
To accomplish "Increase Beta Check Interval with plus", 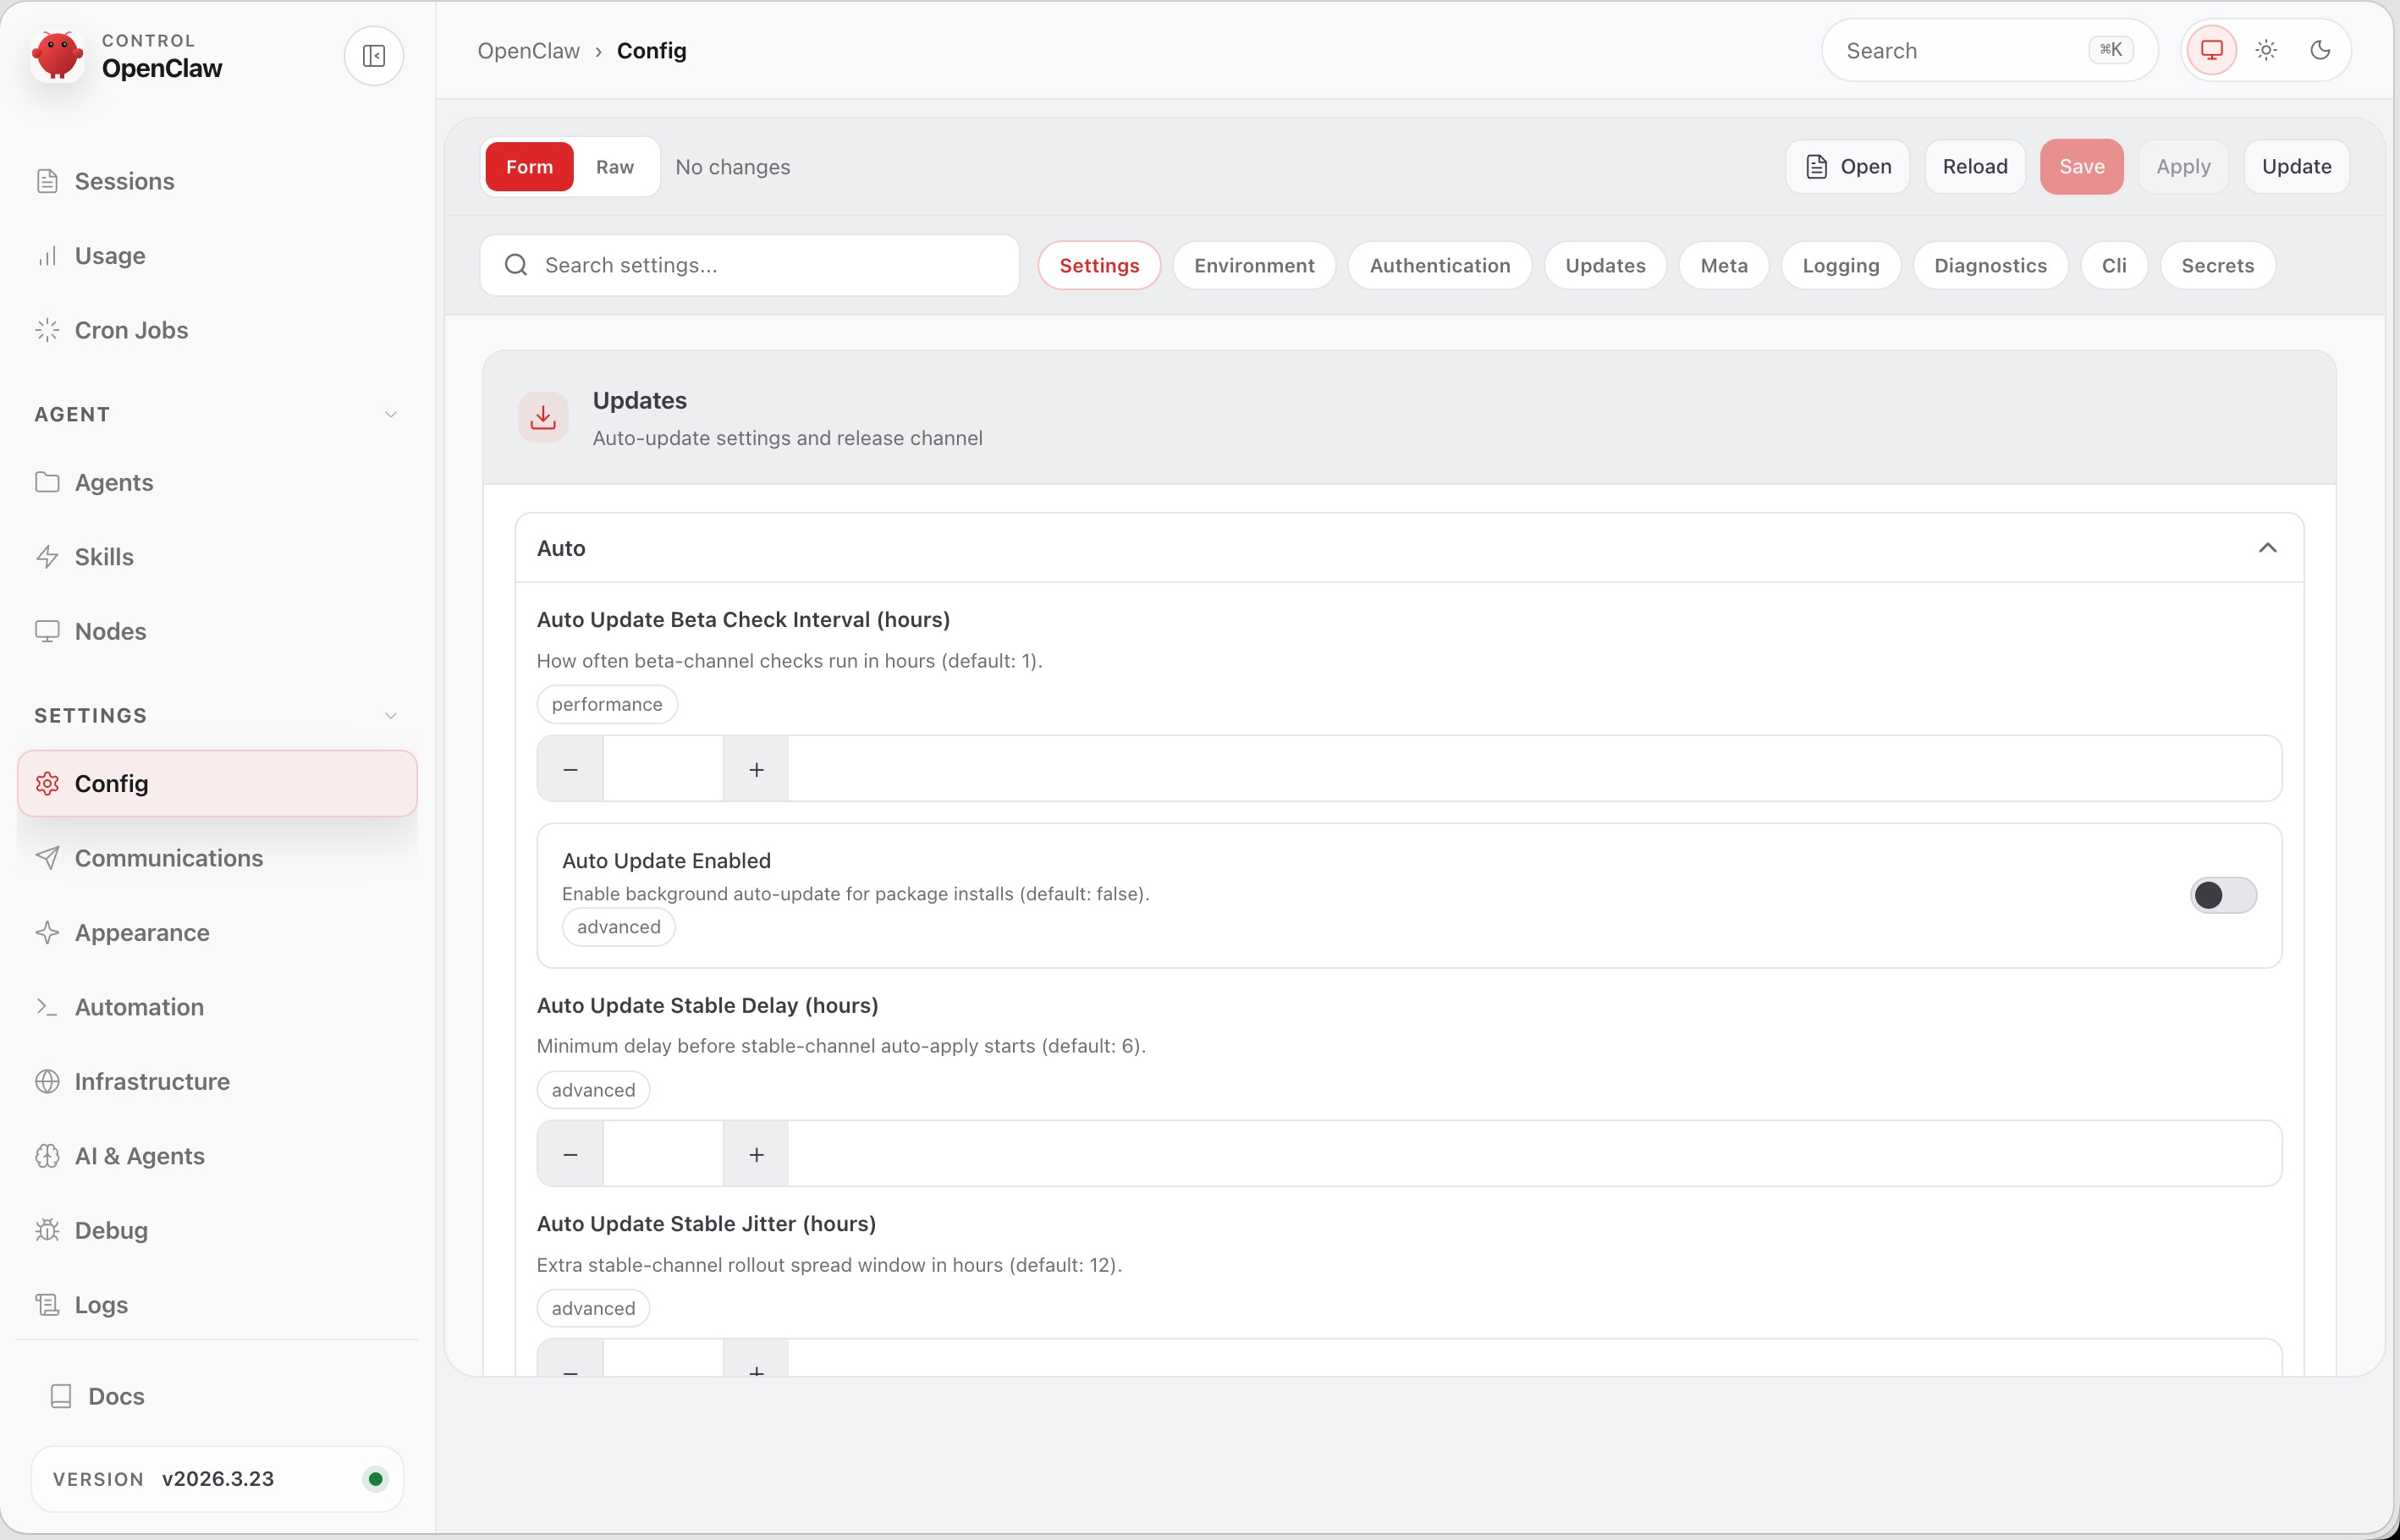I will pyautogui.click(x=756, y=769).
